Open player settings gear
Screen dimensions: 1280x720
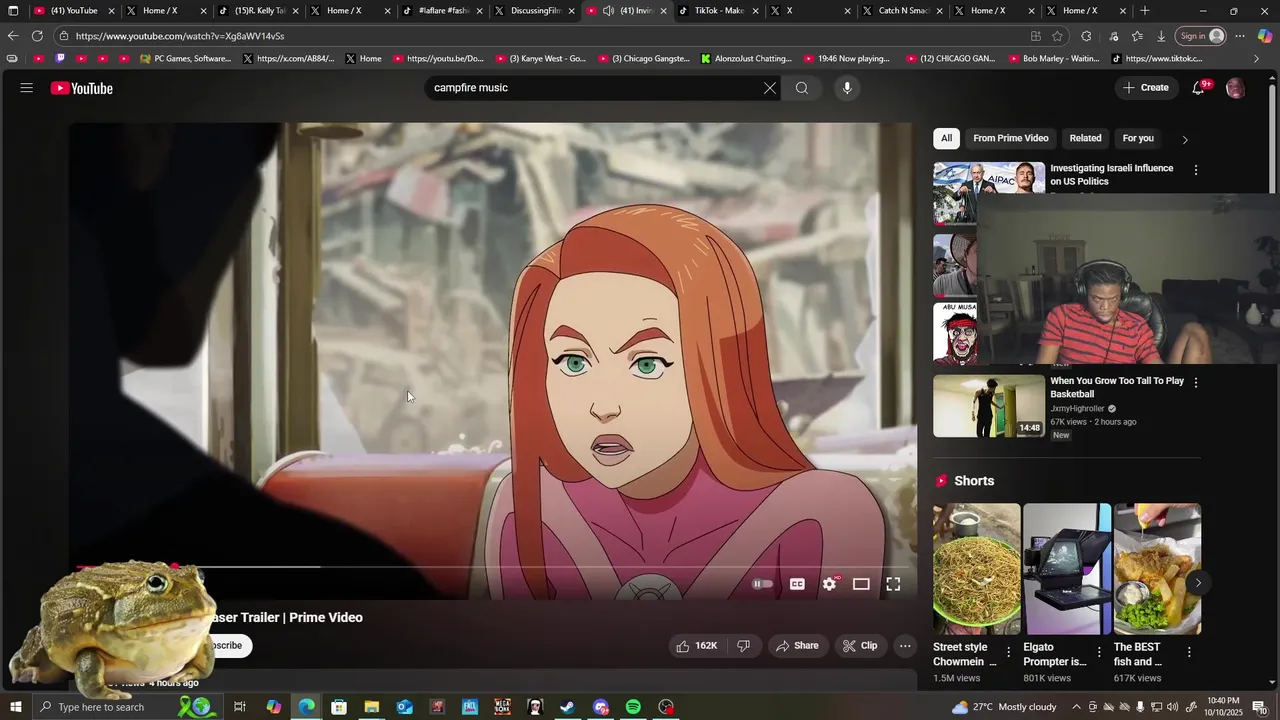point(829,584)
